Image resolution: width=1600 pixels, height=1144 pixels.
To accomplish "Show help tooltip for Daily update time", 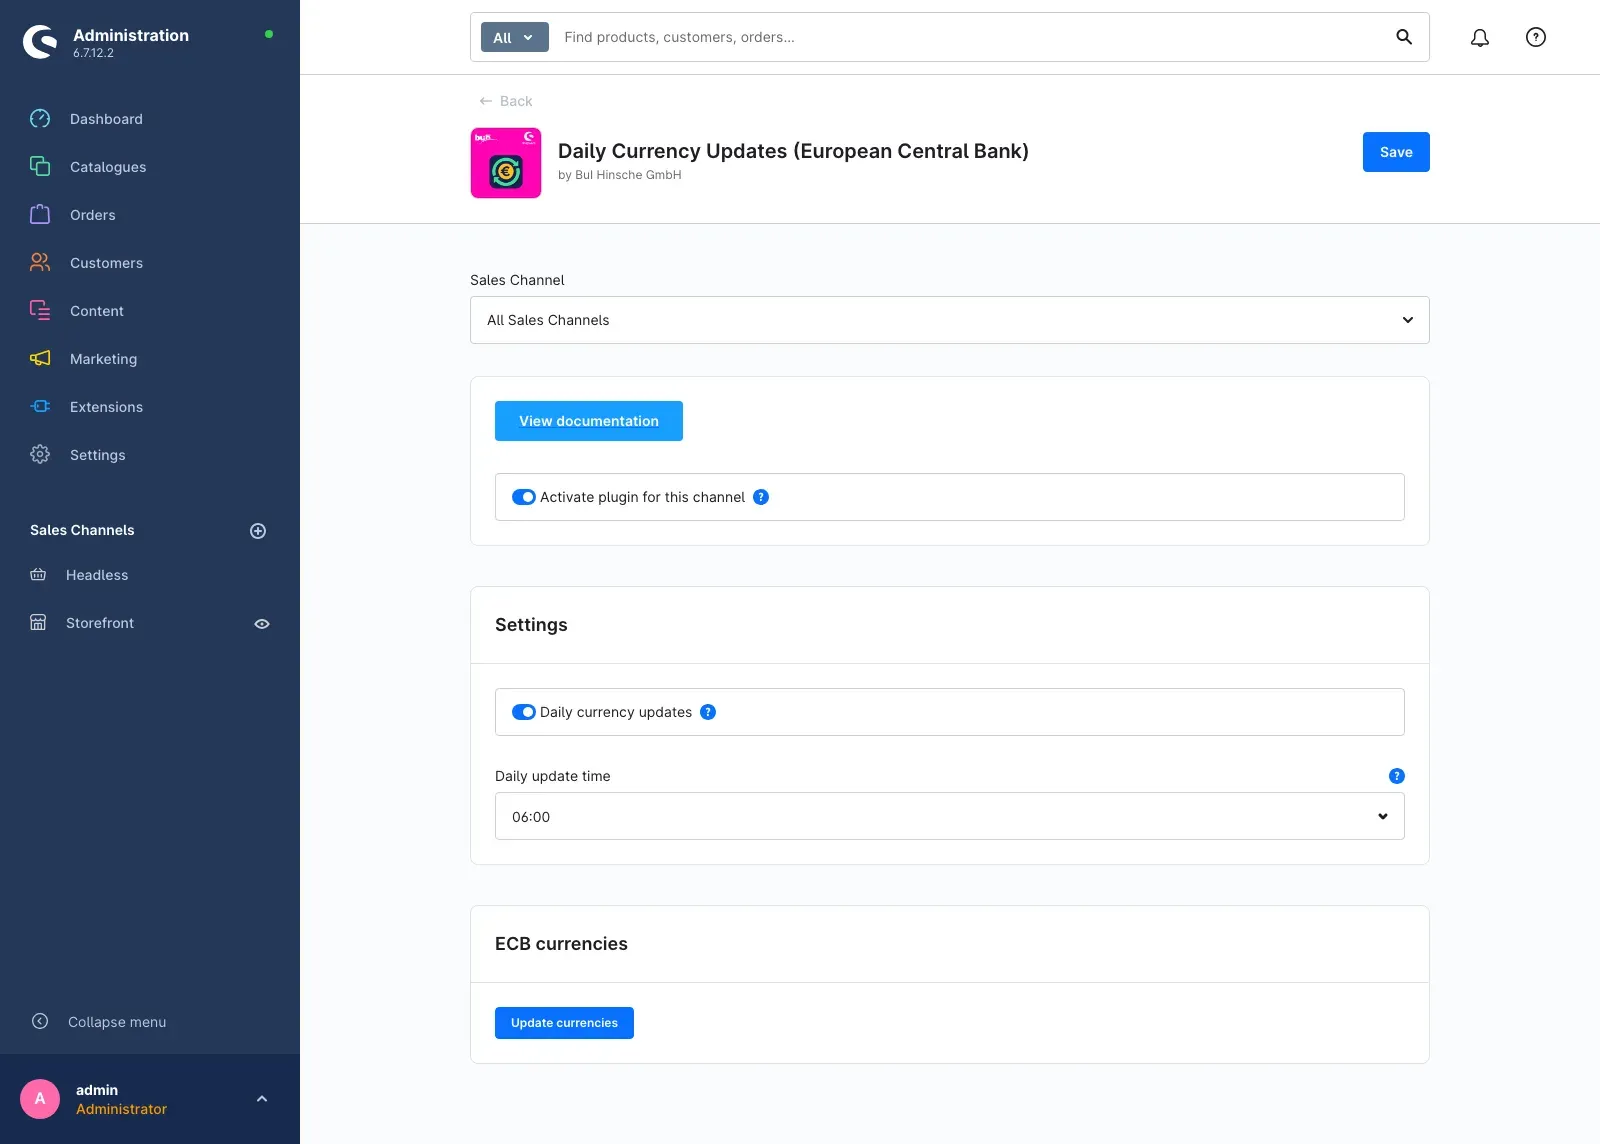I will point(1397,776).
